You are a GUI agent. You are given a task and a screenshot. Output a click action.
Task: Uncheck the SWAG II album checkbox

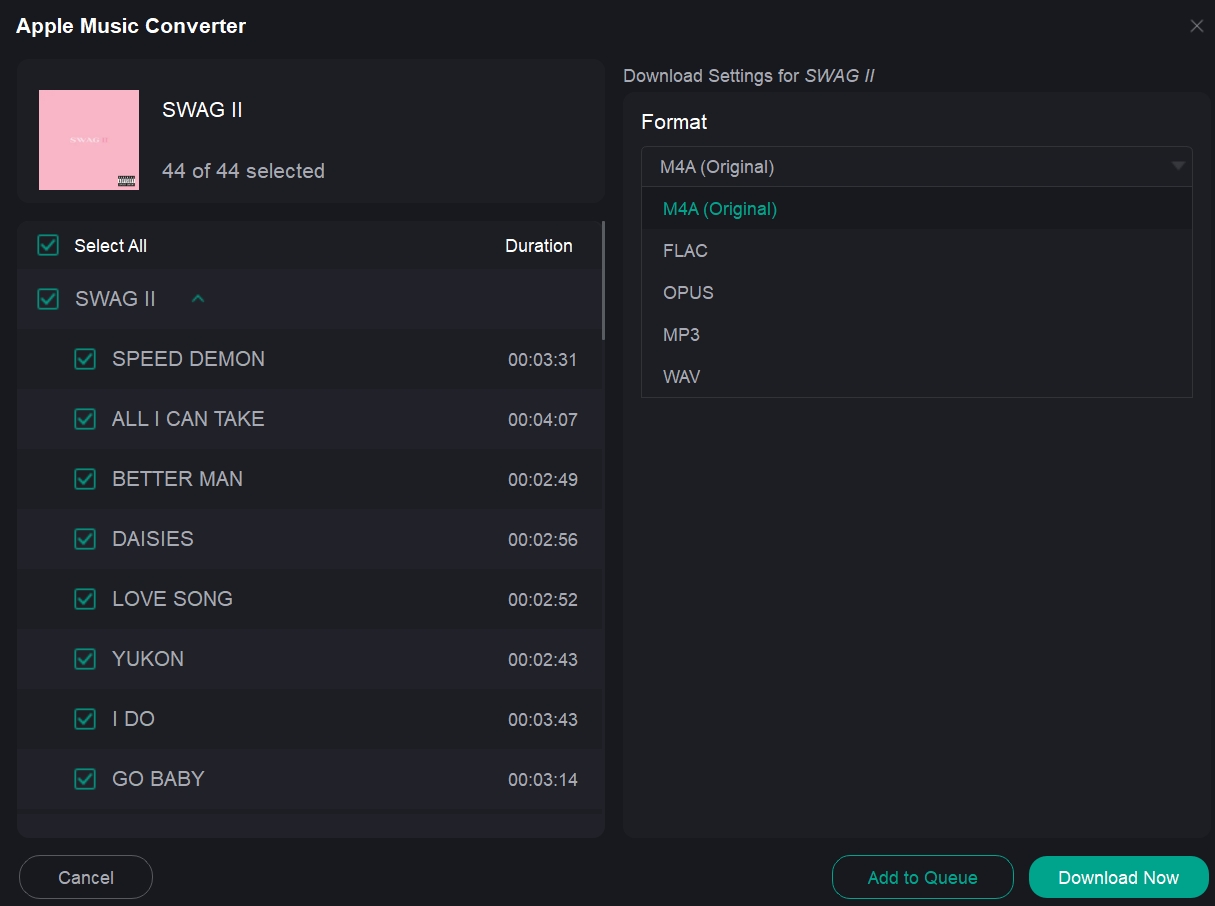click(x=47, y=298)
